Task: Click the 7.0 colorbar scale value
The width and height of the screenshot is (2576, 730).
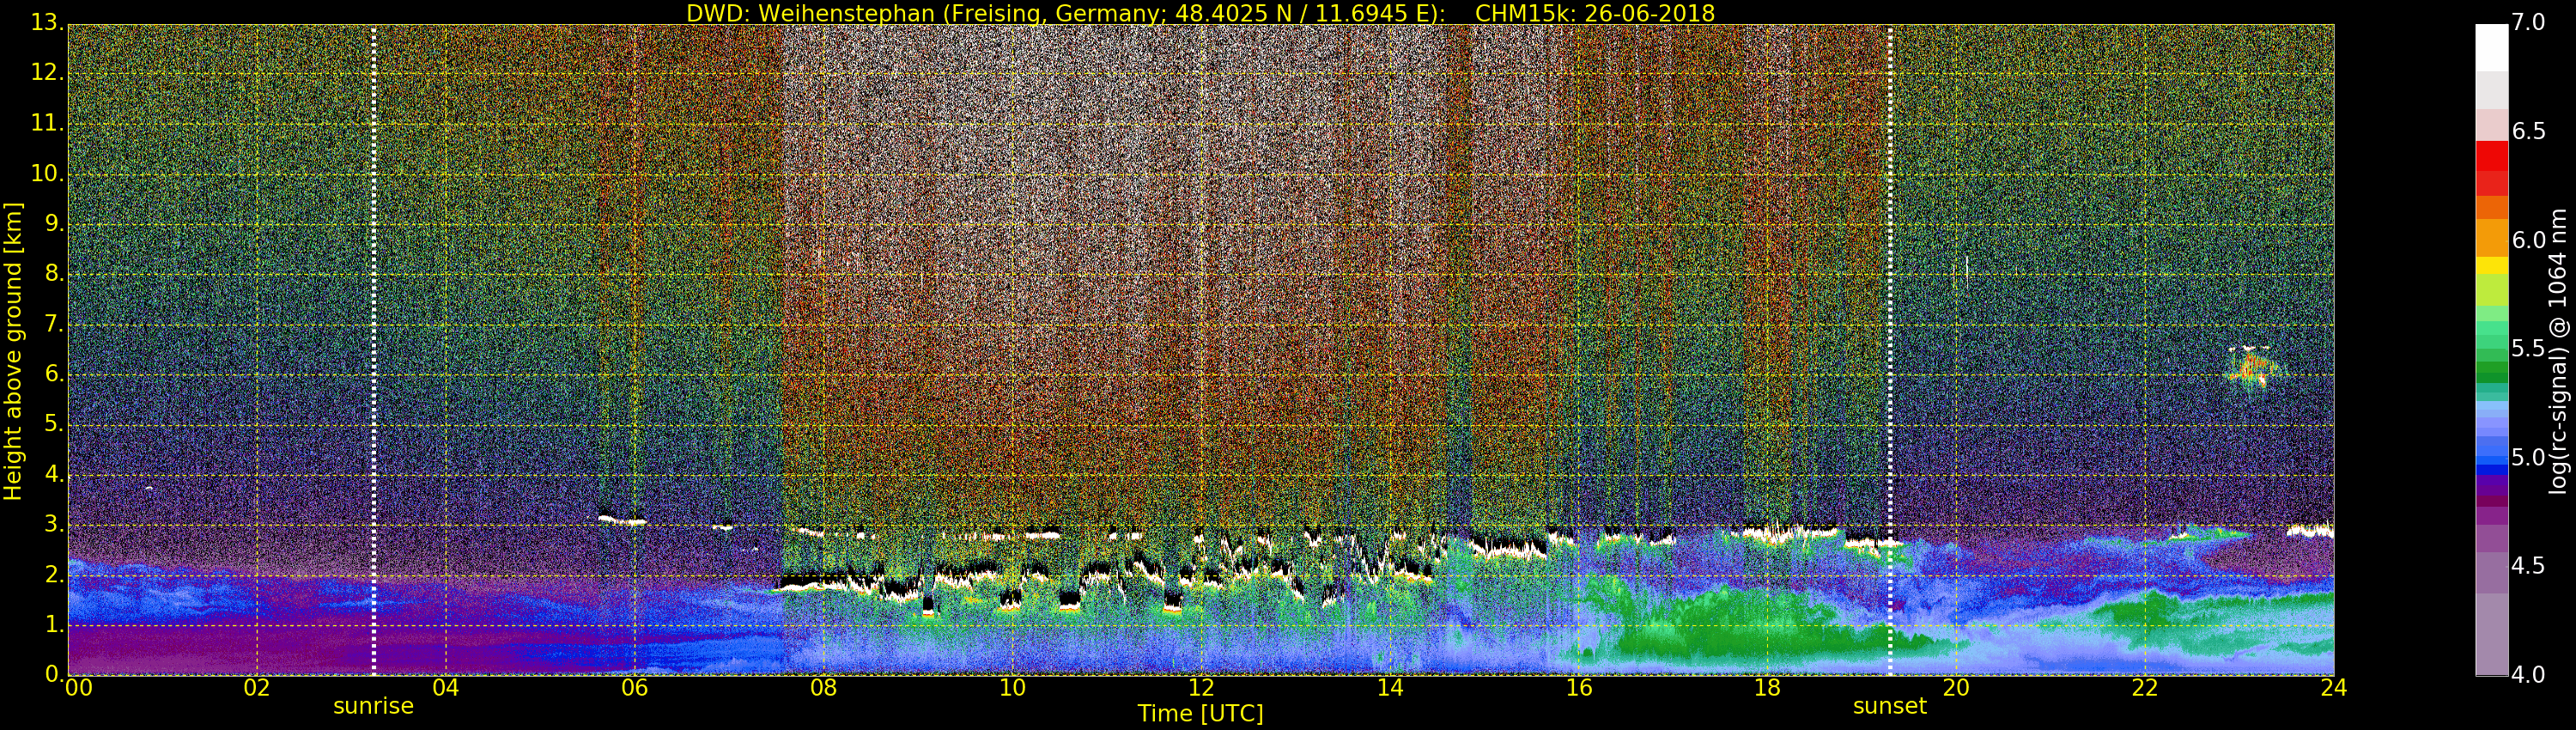Action: point(2529,23)
